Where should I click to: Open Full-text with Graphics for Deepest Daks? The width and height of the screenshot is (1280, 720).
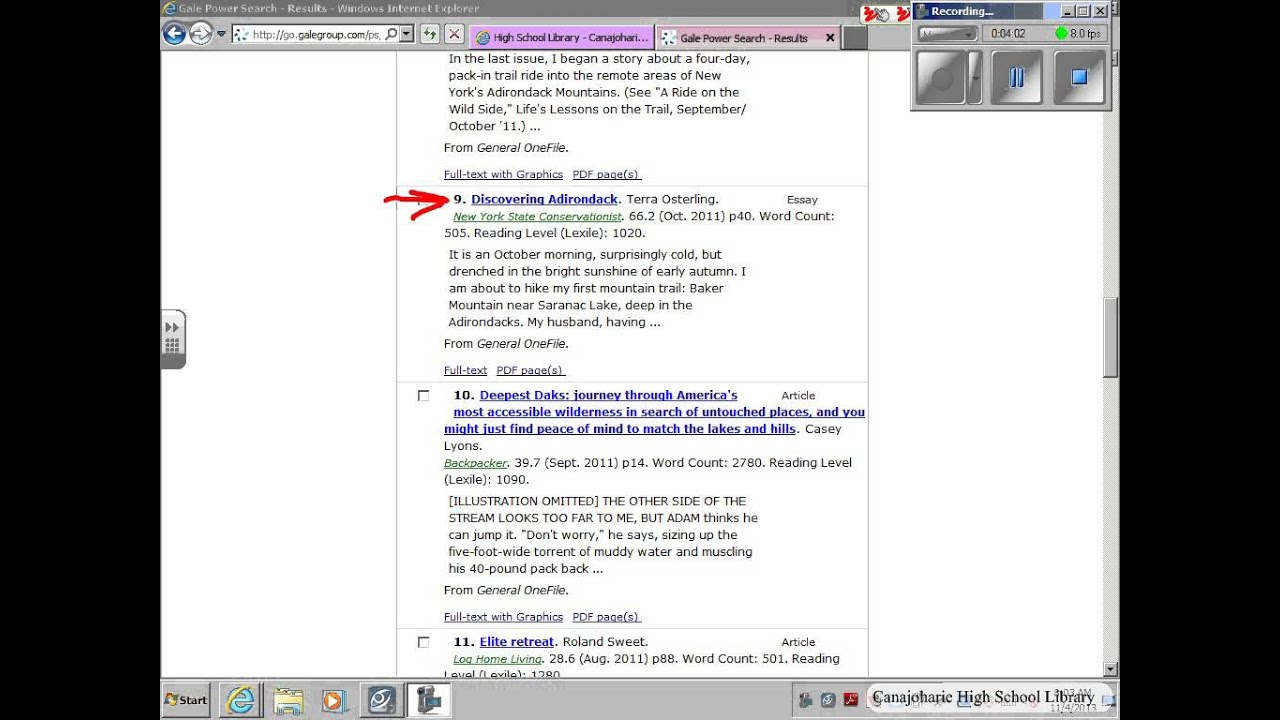503,617
